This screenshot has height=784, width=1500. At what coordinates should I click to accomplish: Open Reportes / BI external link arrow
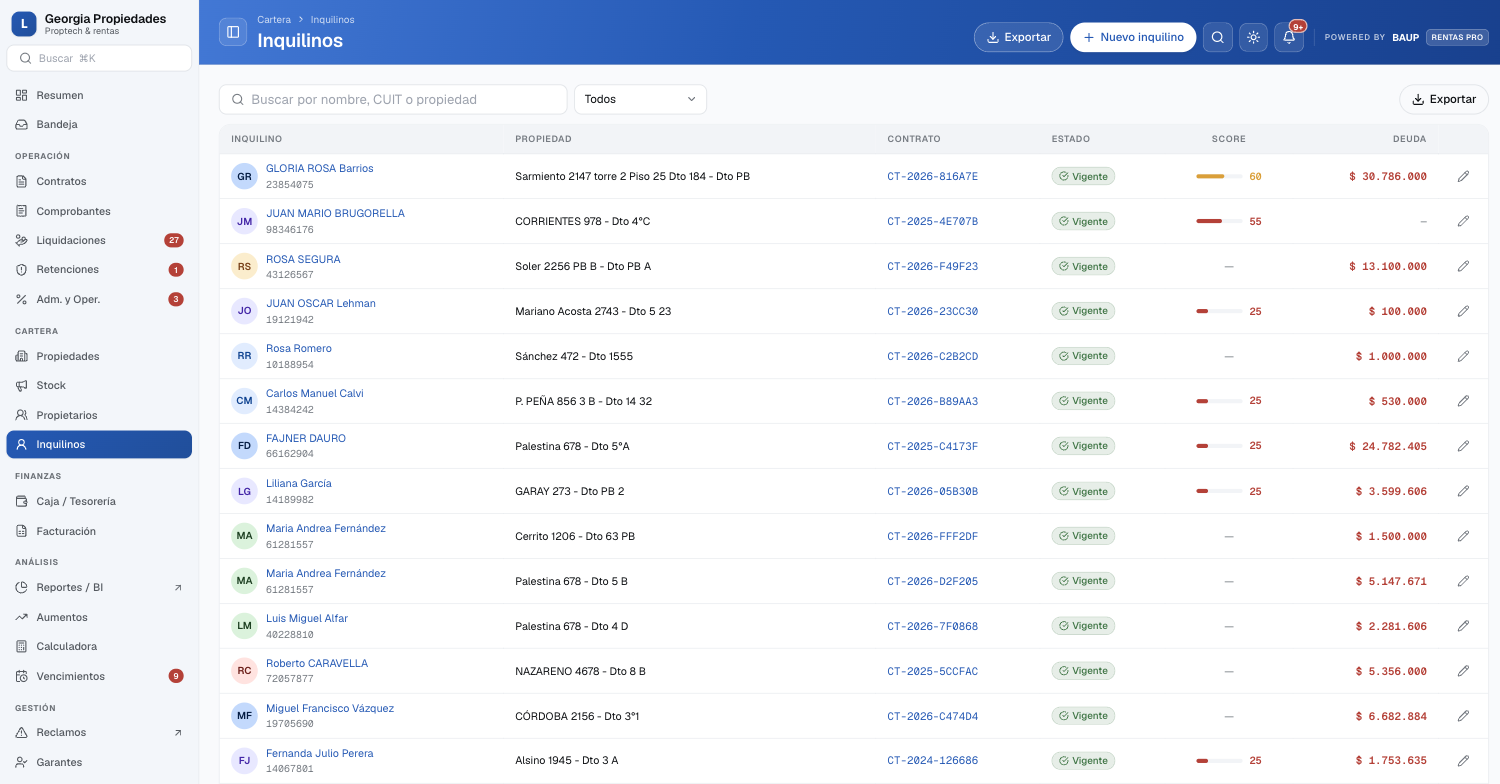pyautogui.click(x=178, y=588)
